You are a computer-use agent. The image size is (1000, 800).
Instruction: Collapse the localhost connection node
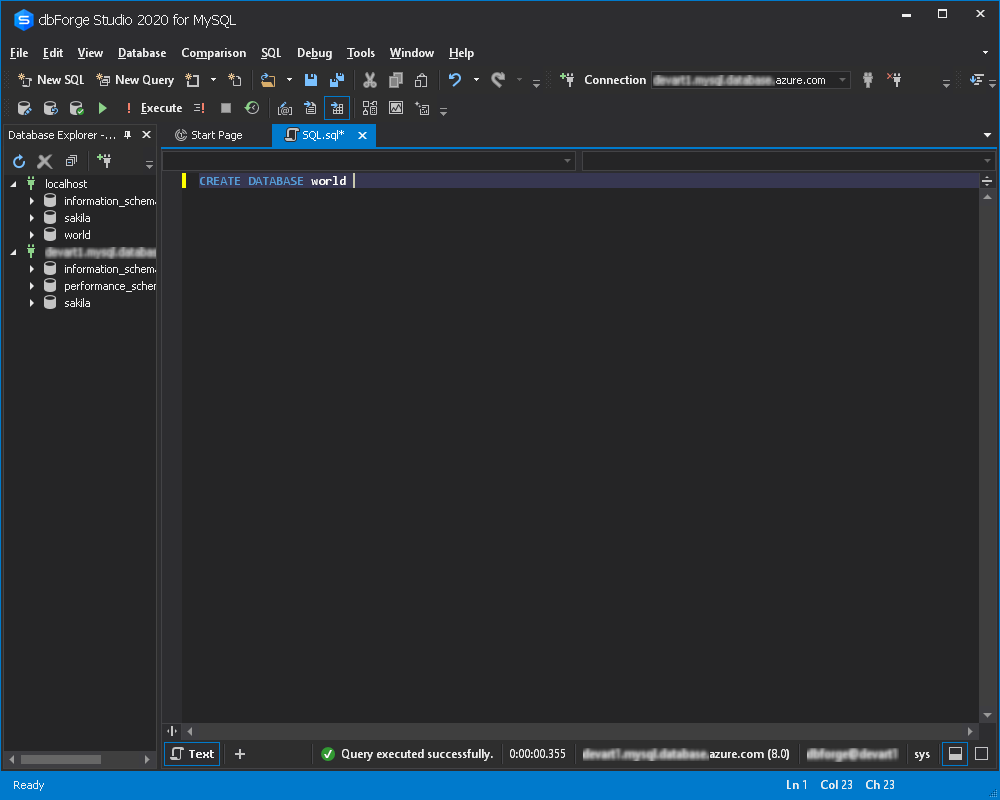pos(13,184)
